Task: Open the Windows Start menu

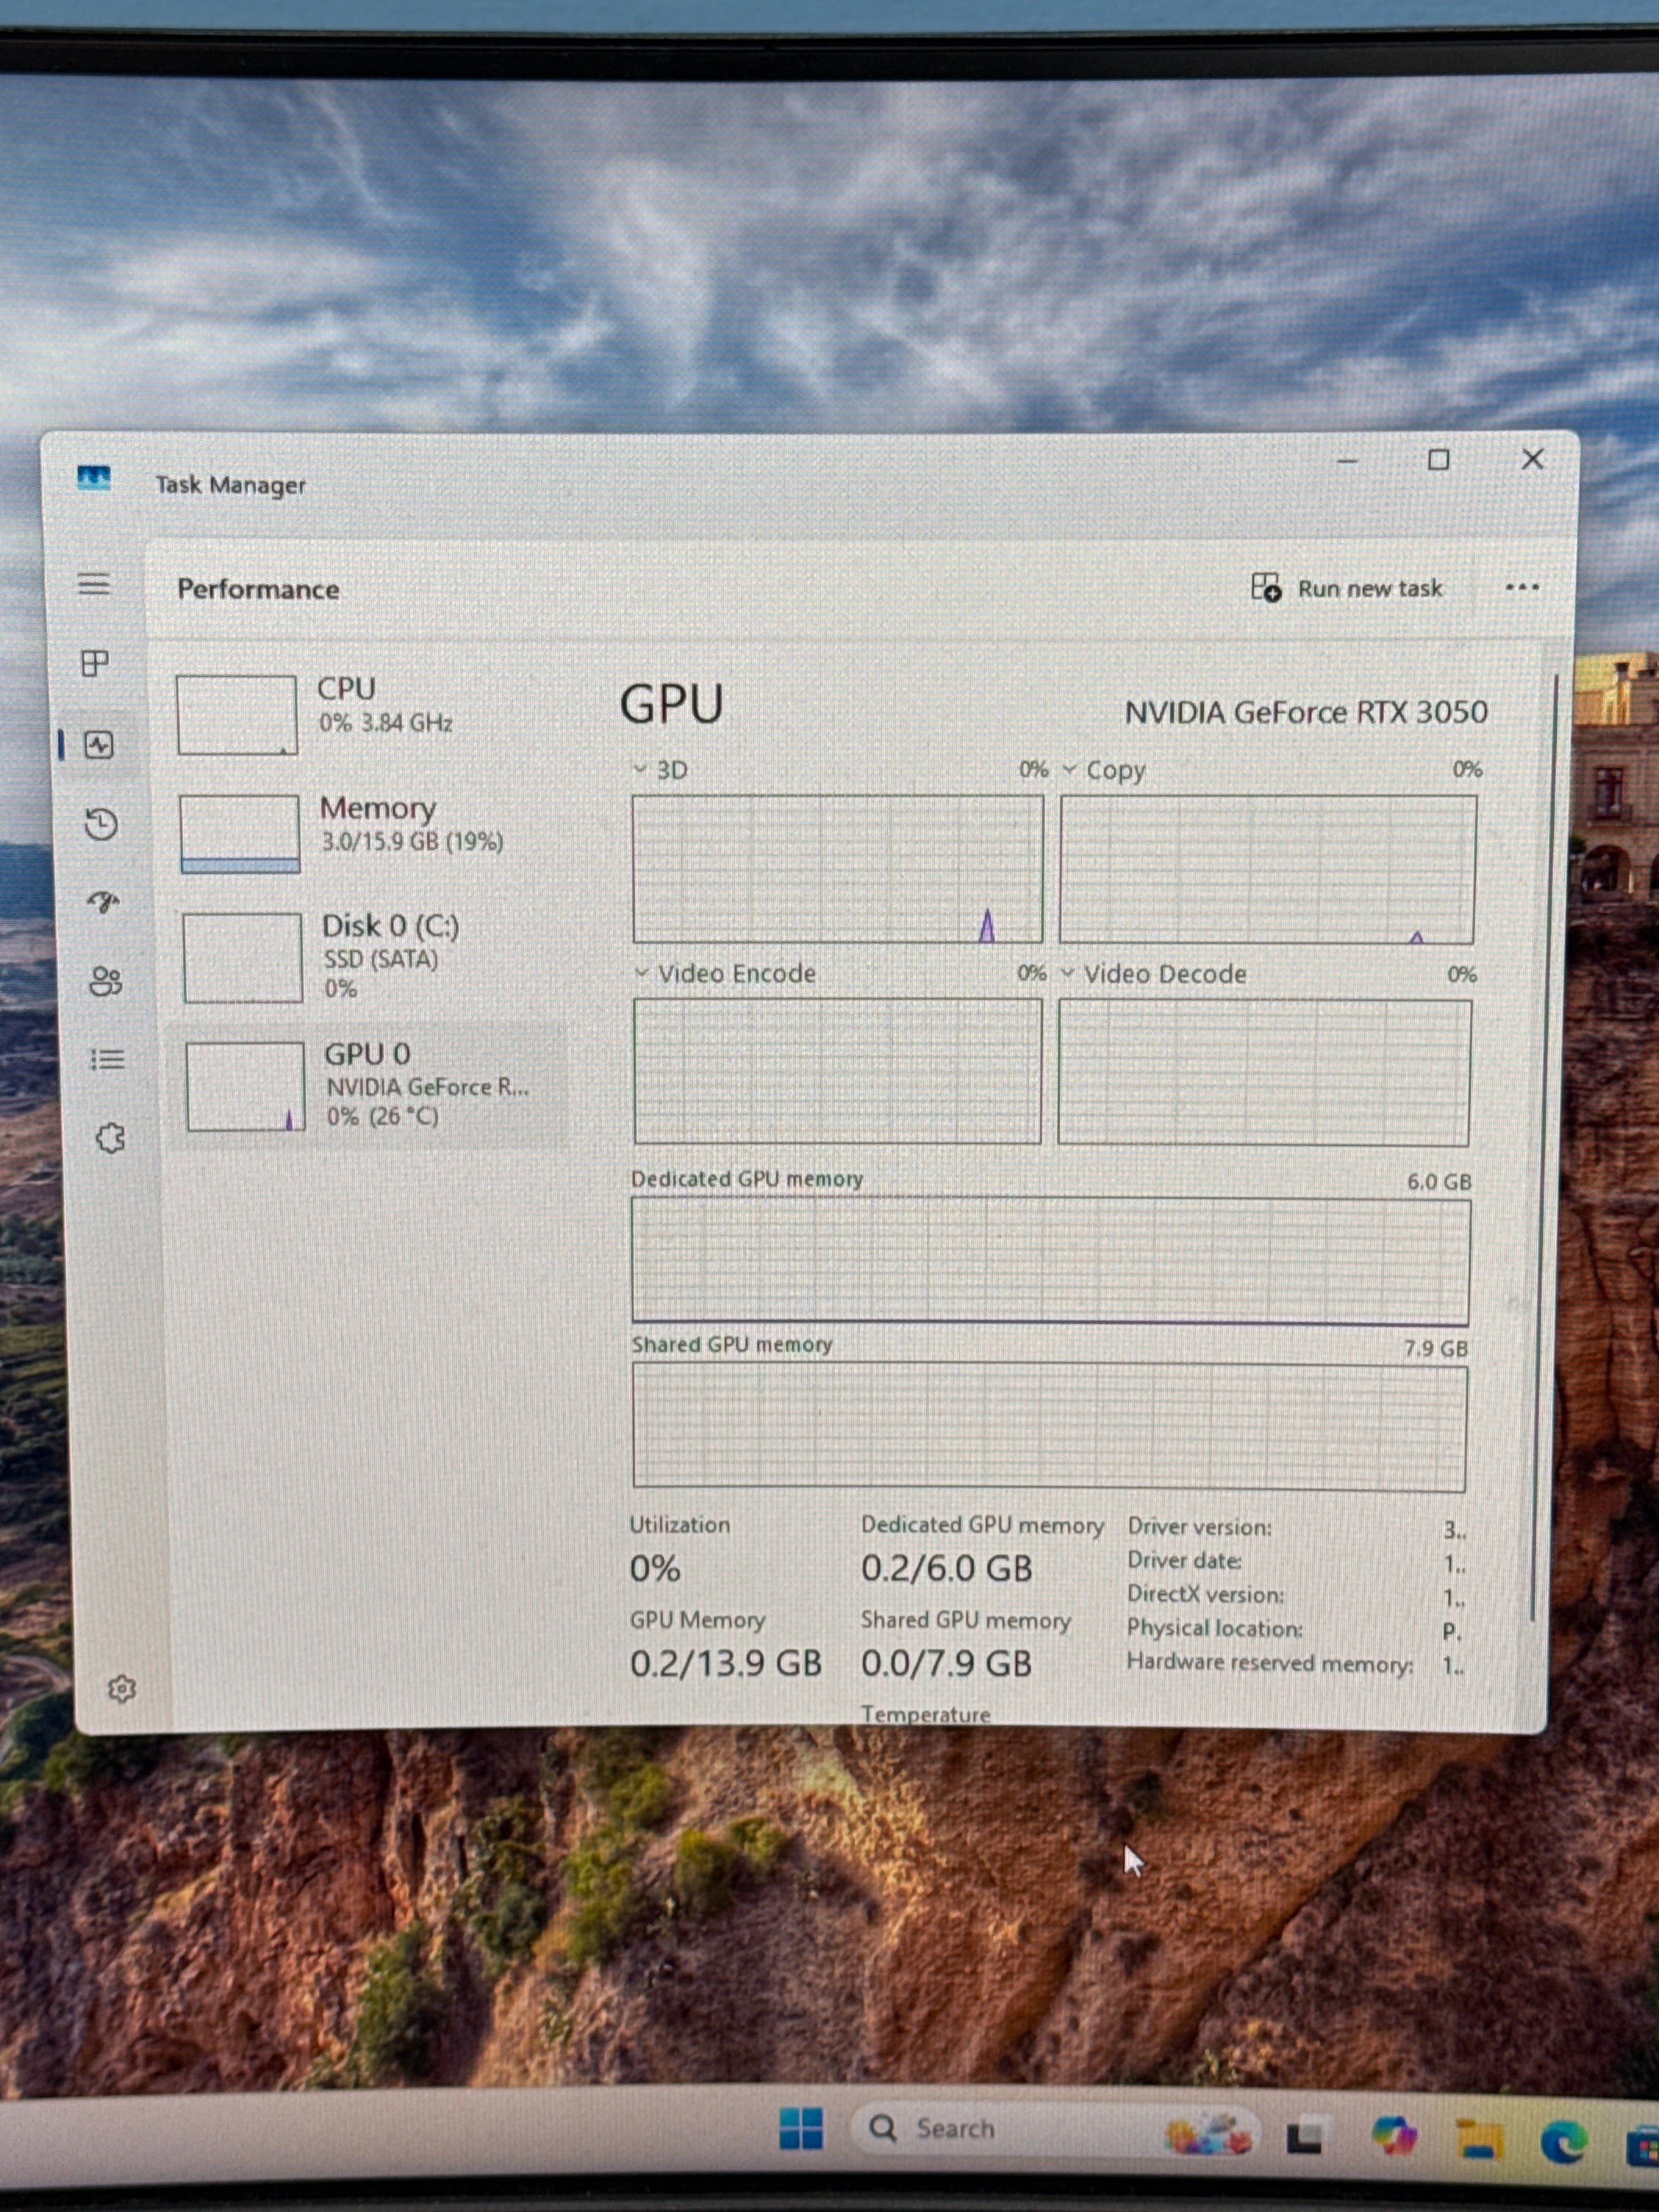Action: 801,2128
